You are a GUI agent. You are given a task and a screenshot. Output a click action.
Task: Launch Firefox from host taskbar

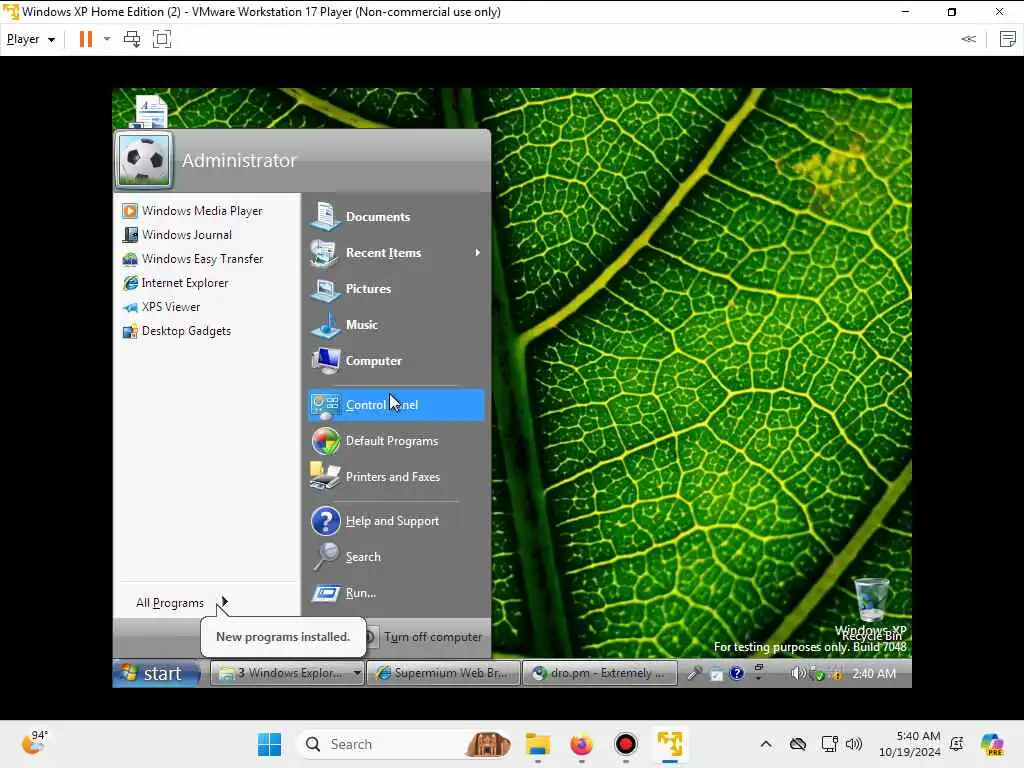(581, 744)
